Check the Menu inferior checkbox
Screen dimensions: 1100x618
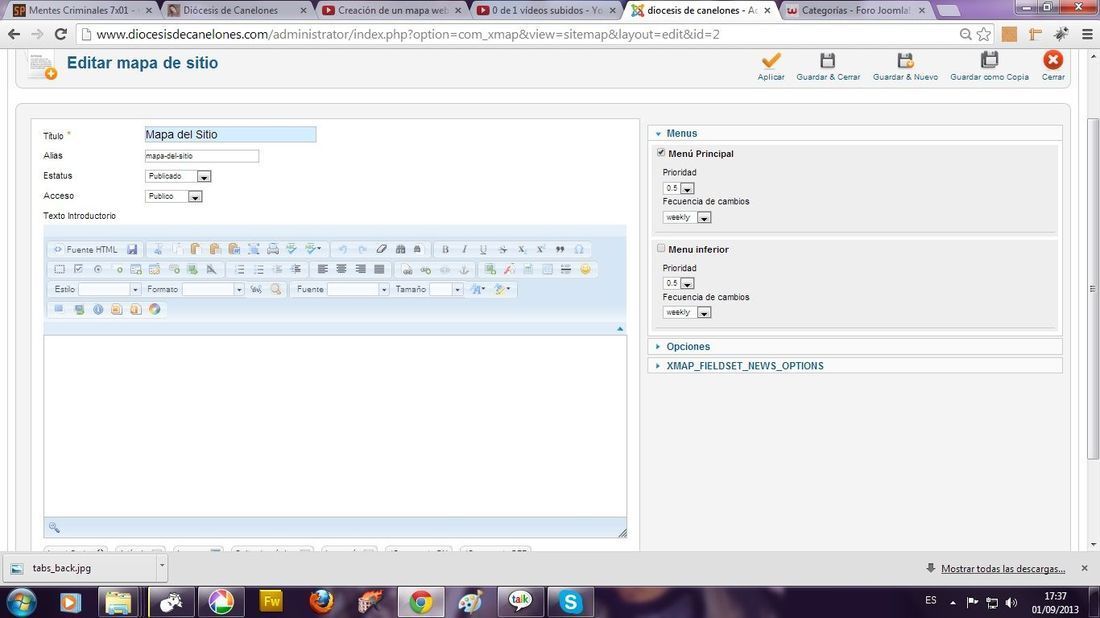661,248
